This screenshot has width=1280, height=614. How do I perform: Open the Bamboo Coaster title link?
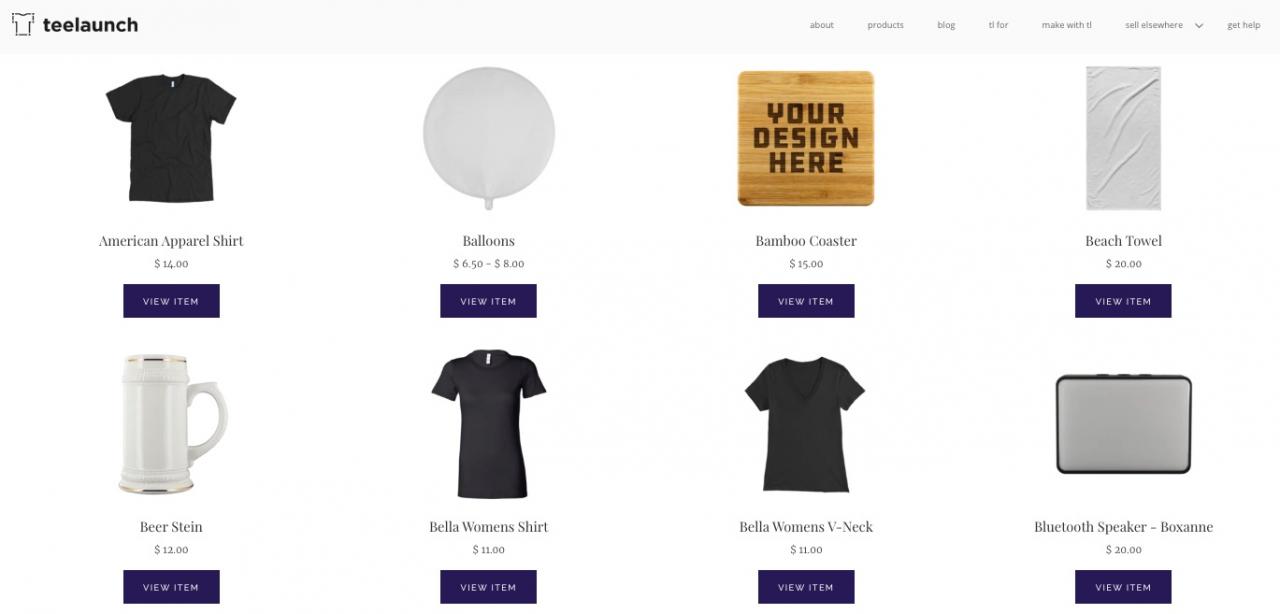tap(806, 241)
